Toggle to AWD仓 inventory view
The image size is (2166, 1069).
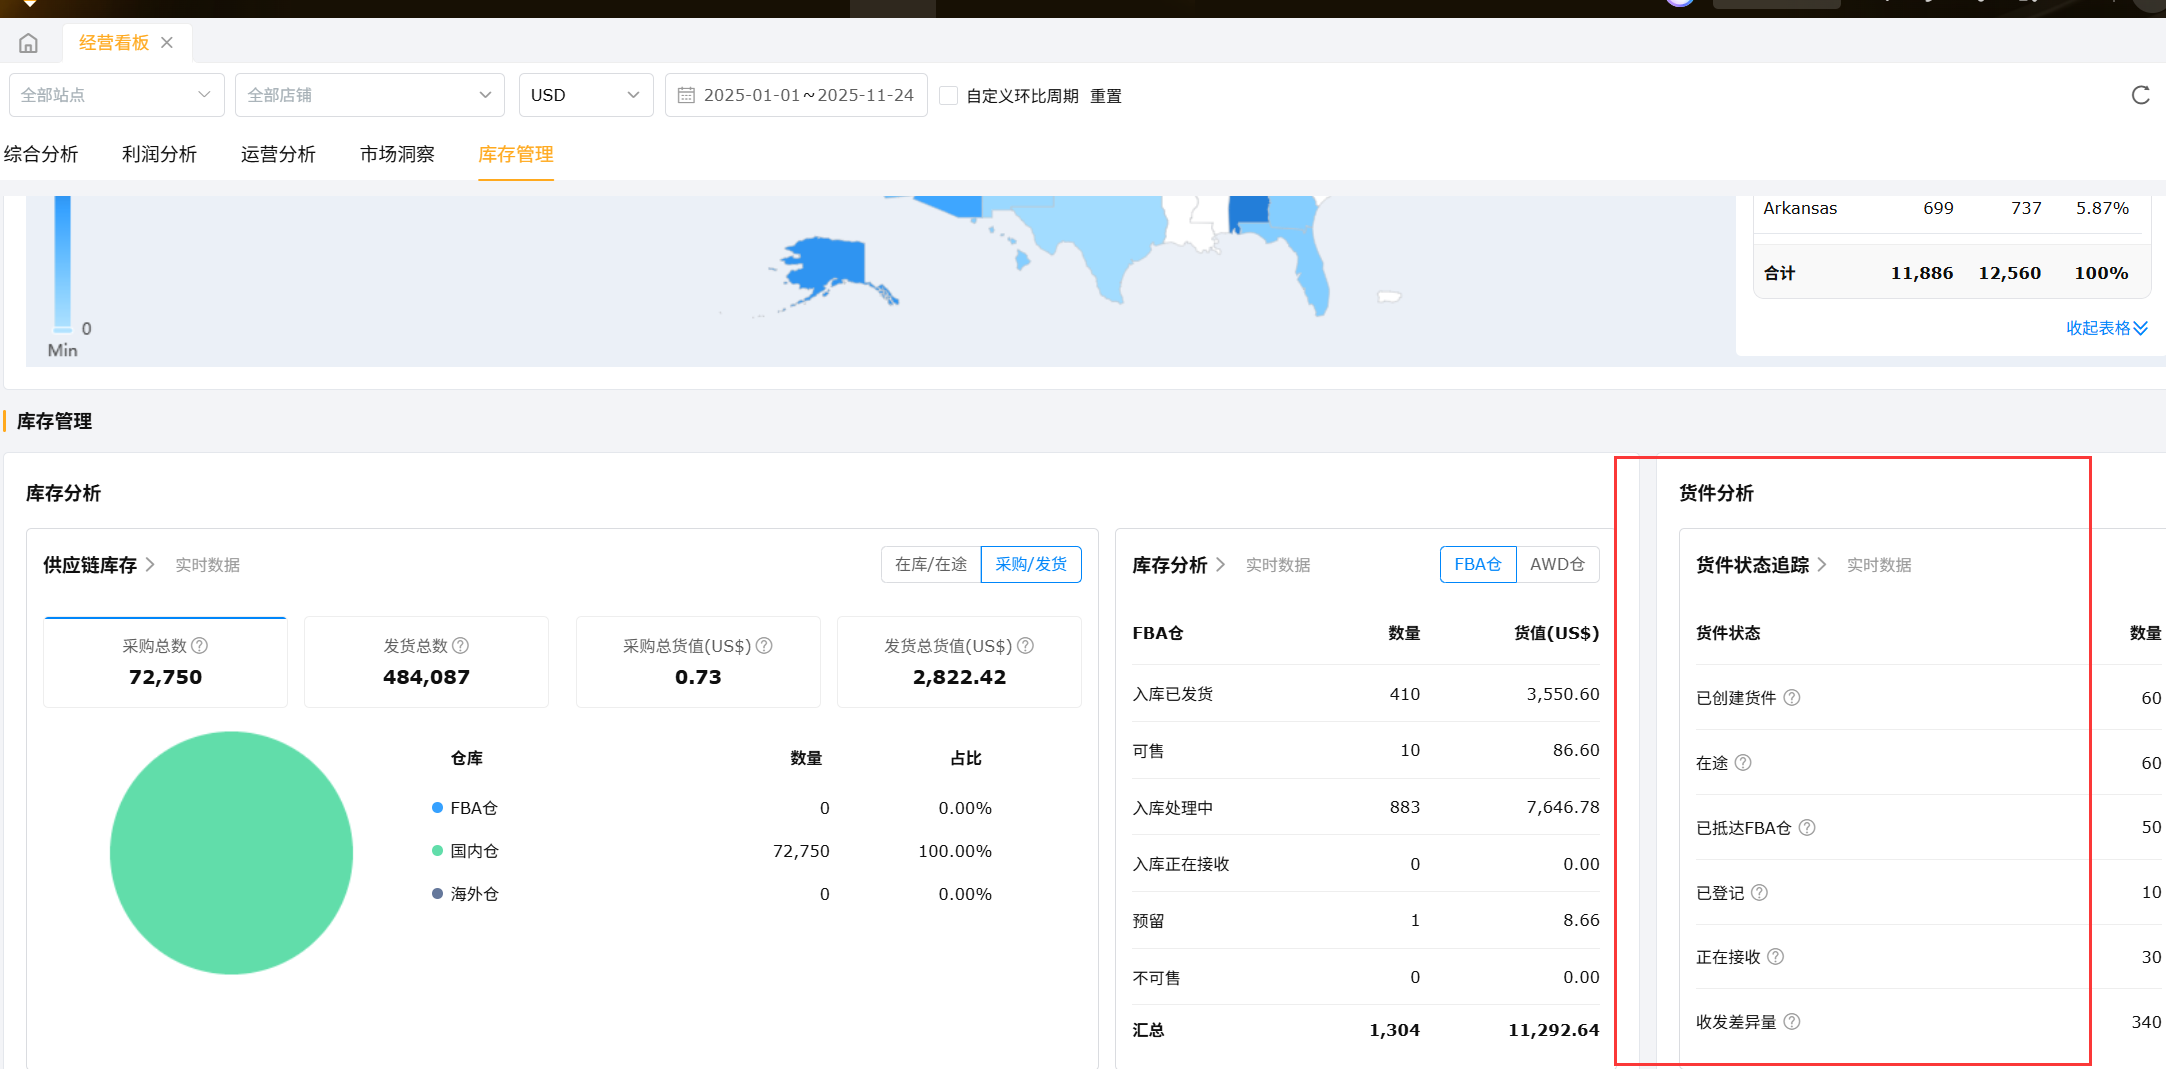(1557, 565)
